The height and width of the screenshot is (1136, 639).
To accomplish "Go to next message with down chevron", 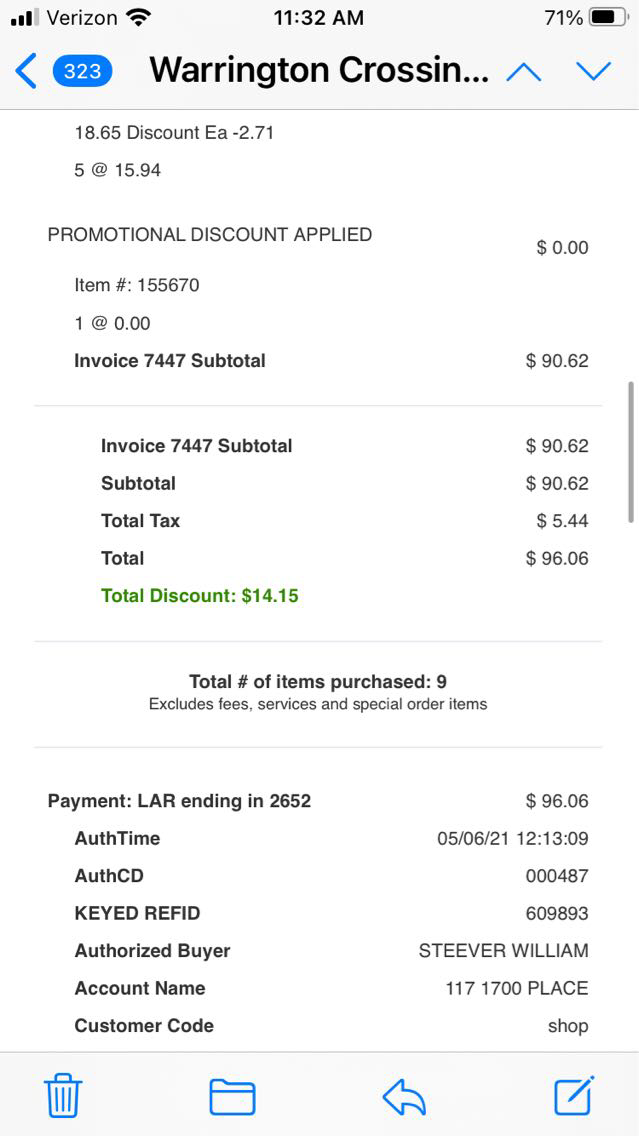I will coord(593,71).
